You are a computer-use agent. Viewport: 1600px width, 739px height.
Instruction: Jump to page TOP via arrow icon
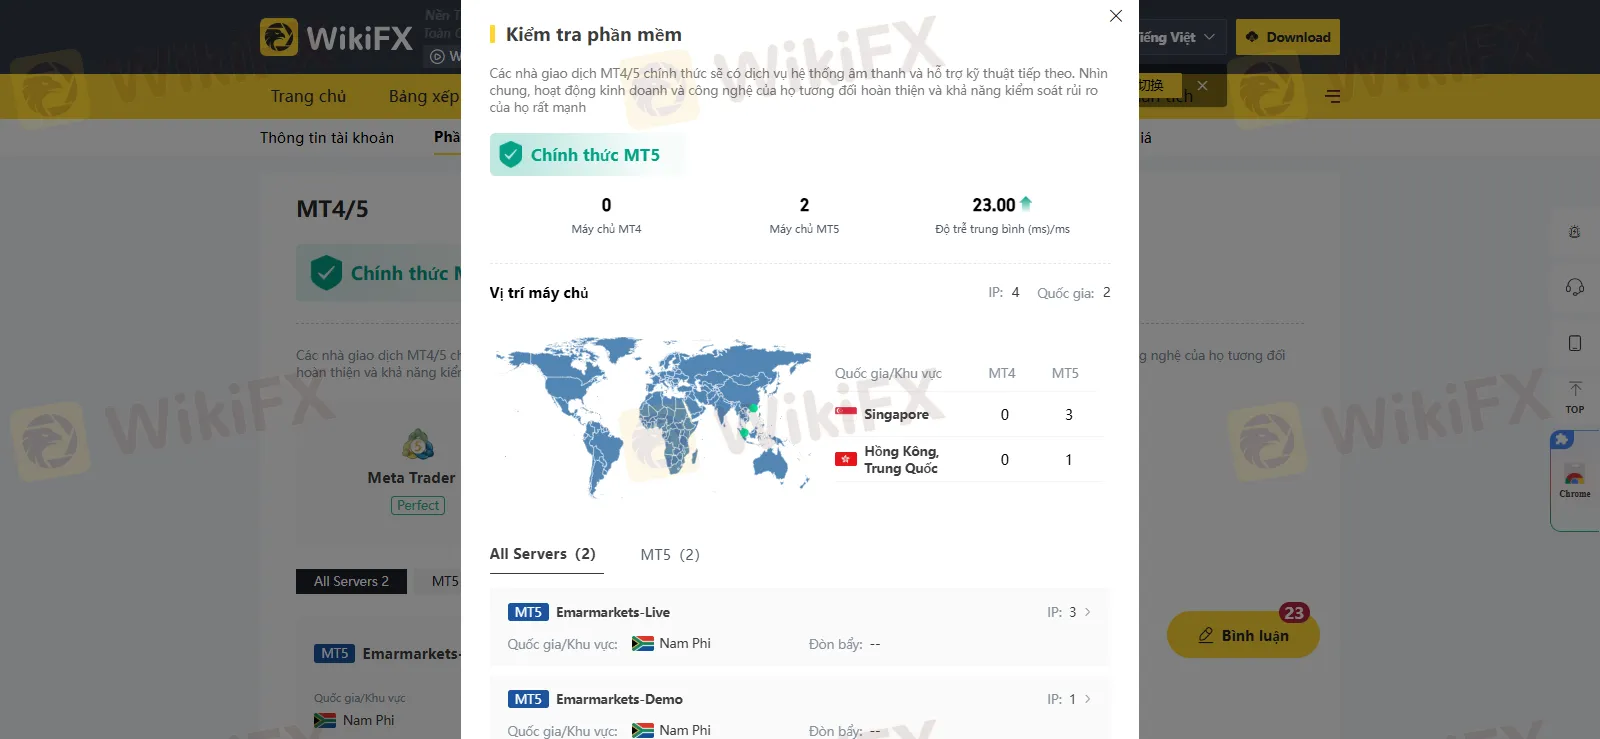(x=1575, y=397)
